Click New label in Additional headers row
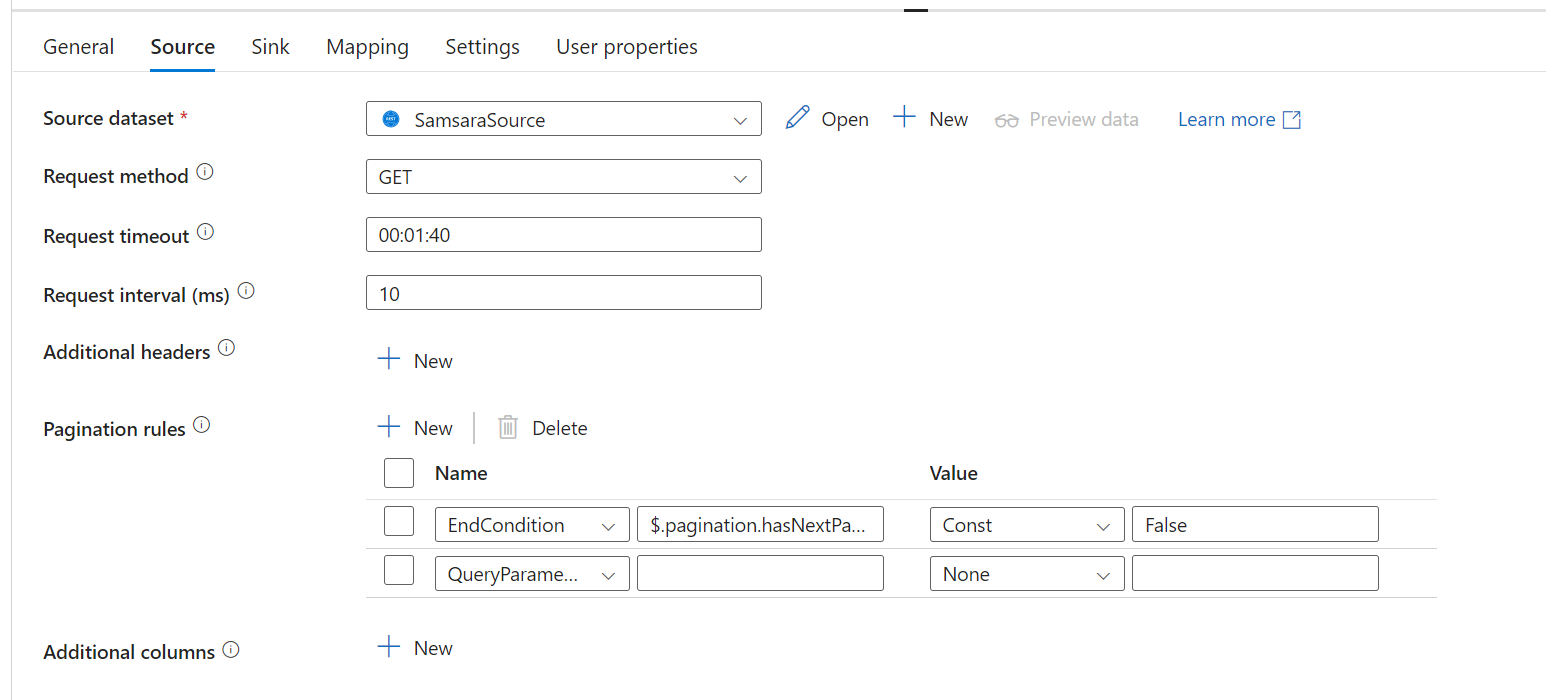This screenshot has width=1546, height=700. point(433,361)
